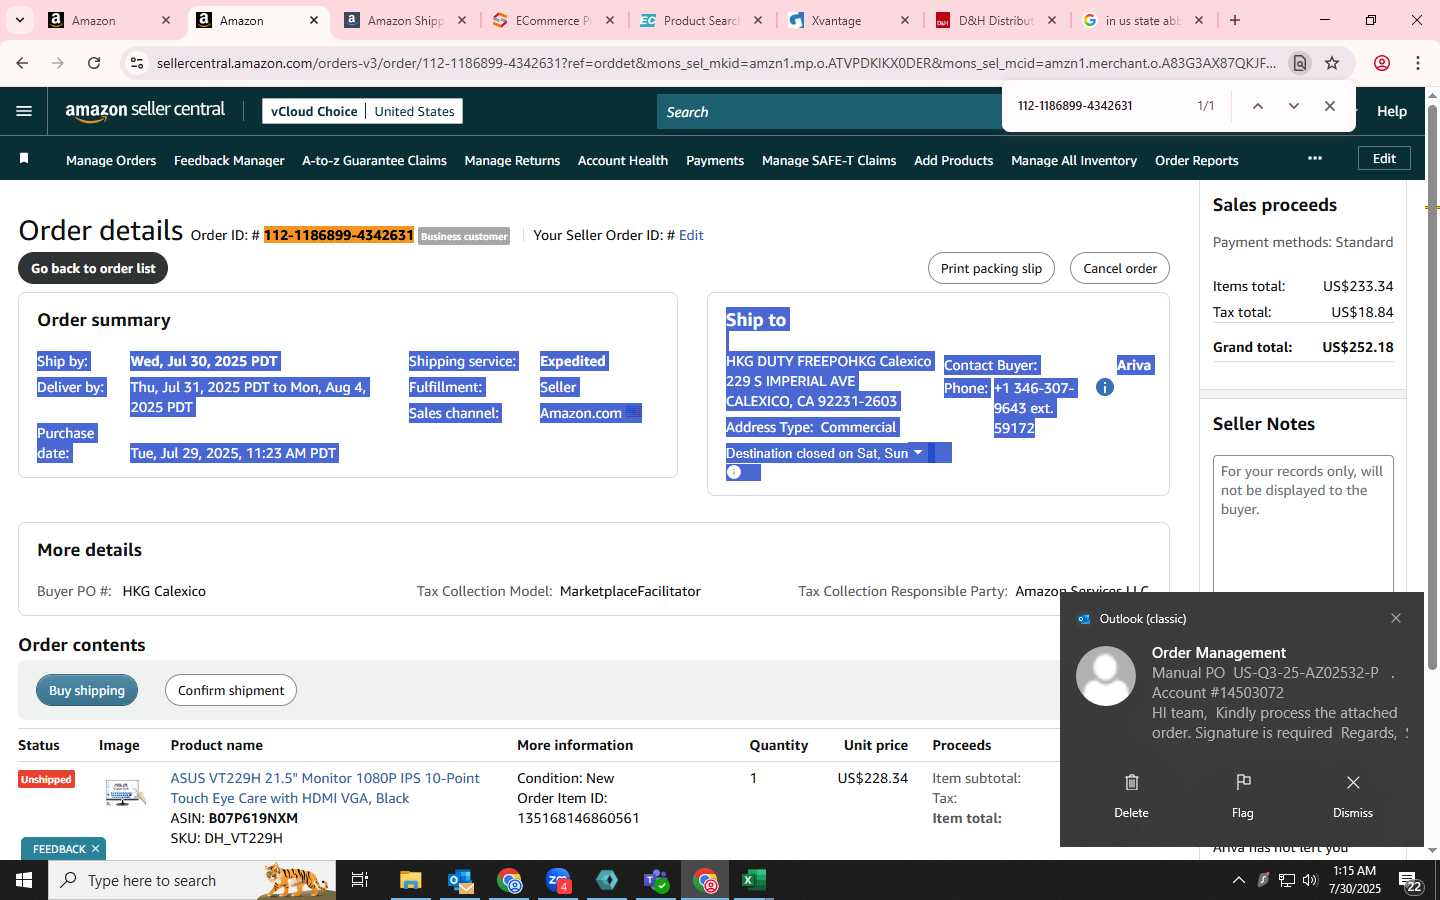Go to next find-in-page match
Viewport: 1440px width, 900px height.
pos(1293,106)
